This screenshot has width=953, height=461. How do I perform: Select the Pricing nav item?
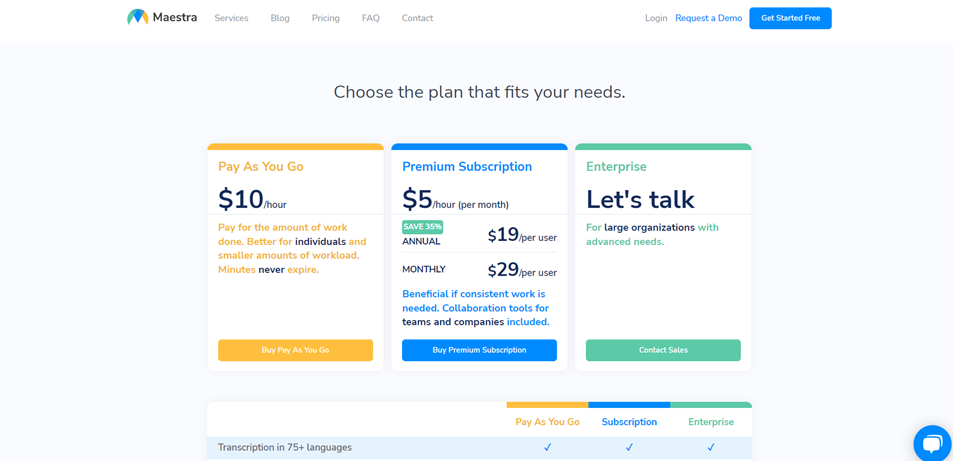point(326,18)
